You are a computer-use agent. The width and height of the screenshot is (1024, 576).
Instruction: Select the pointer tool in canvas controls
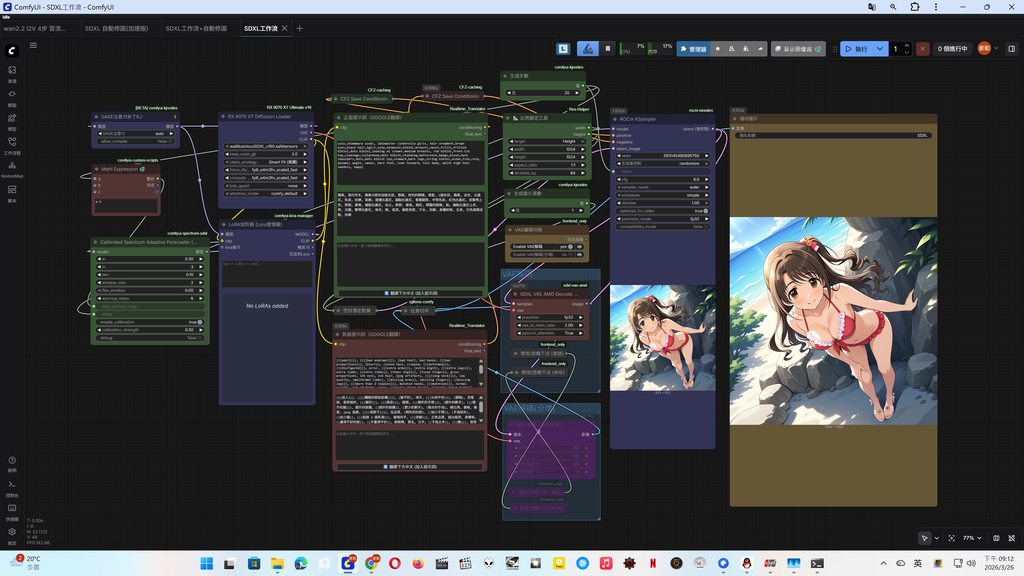point(924,538)
